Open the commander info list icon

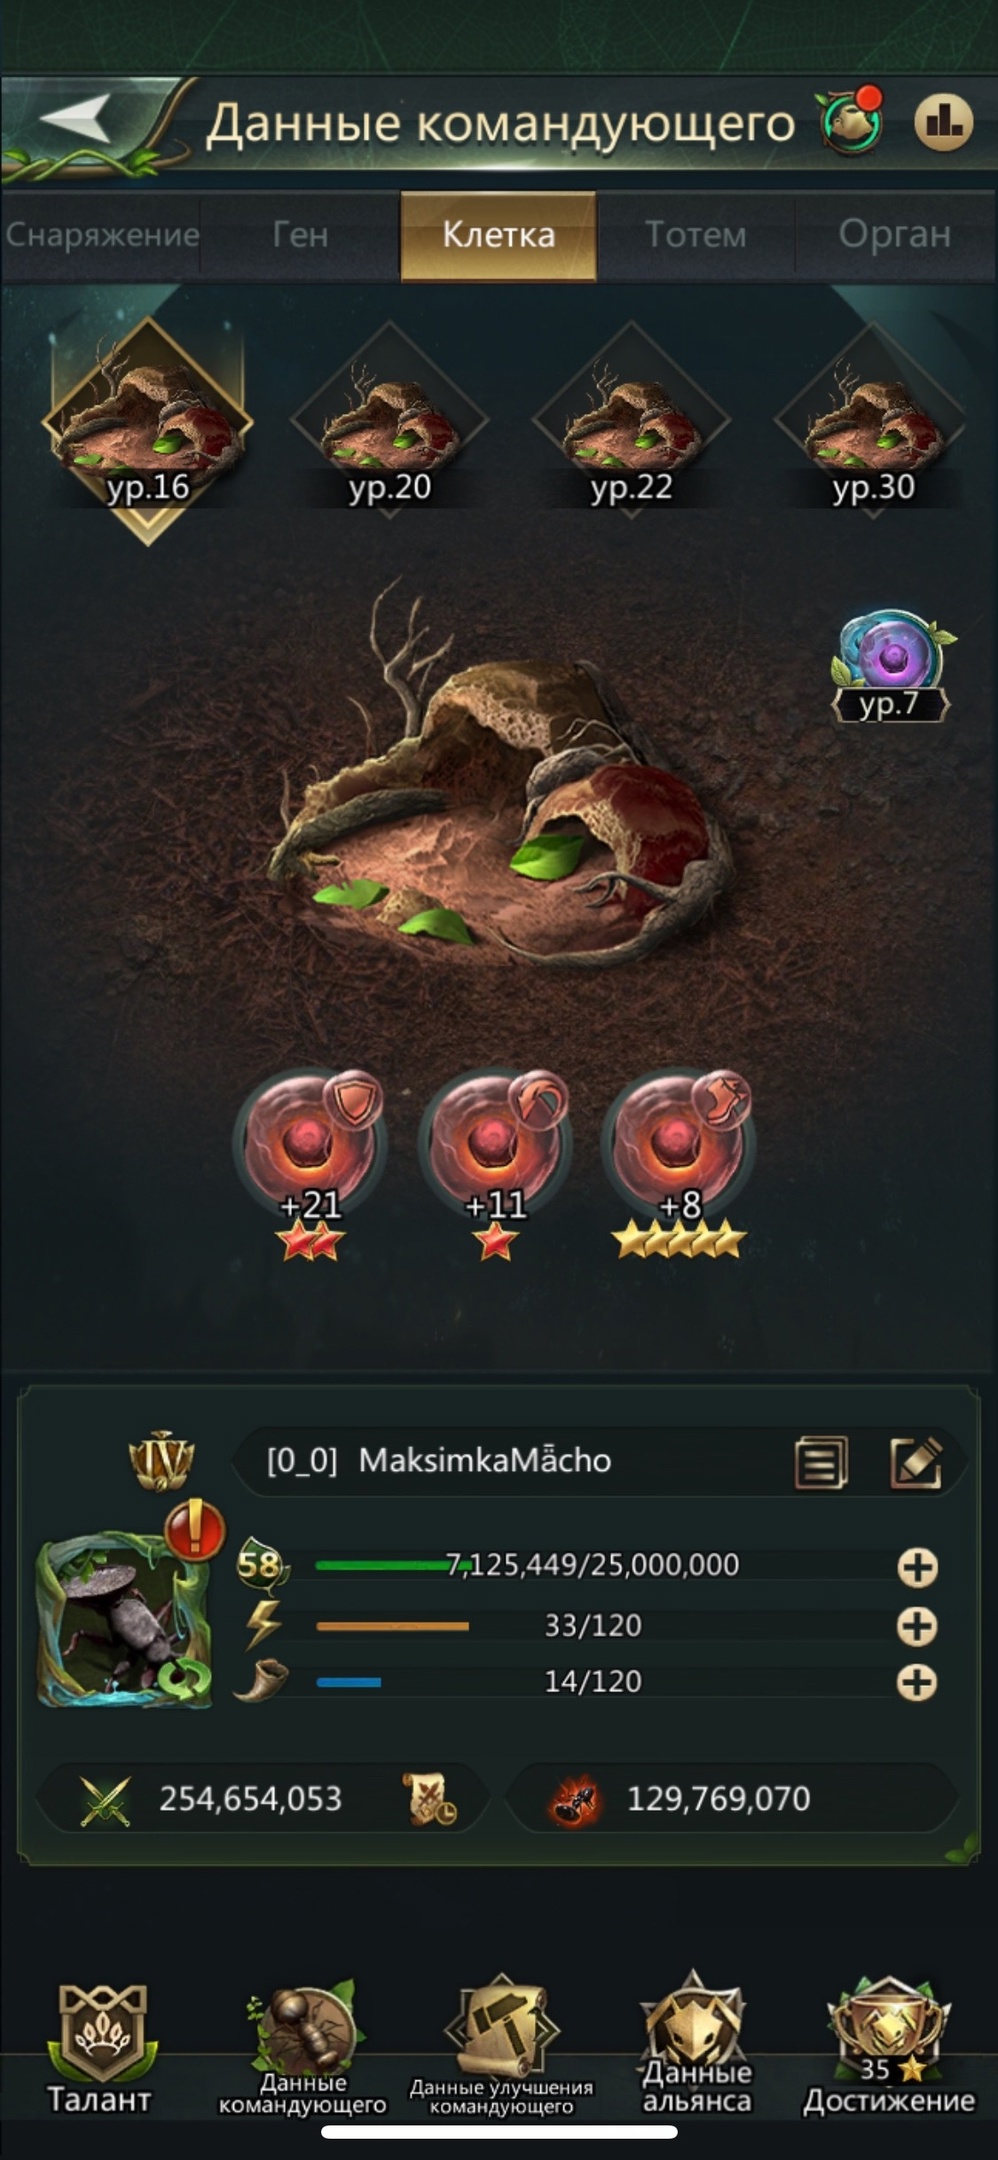[821, 1463]
